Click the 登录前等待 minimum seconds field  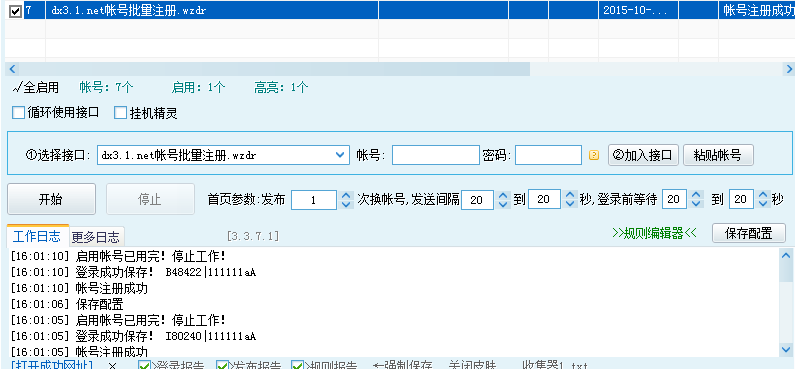(674, 199)
